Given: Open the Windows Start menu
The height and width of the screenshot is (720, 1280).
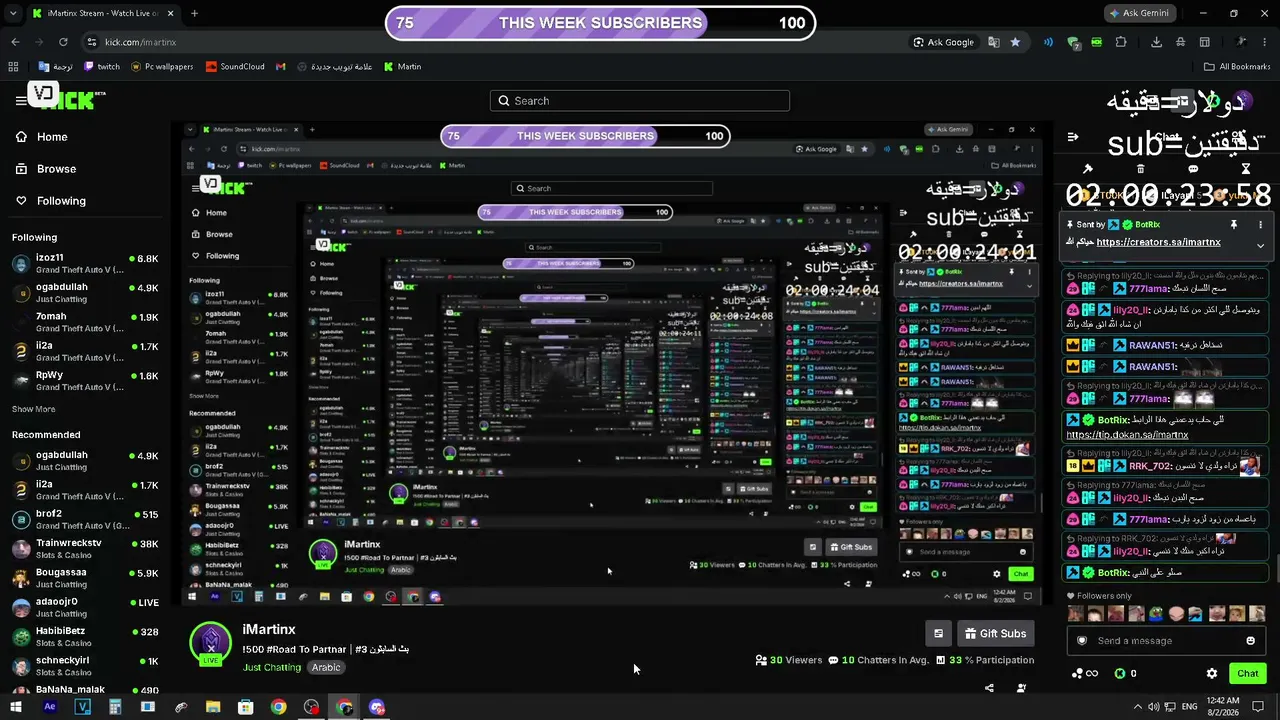Looking at the screenshot, I should [x=16, y=707].
